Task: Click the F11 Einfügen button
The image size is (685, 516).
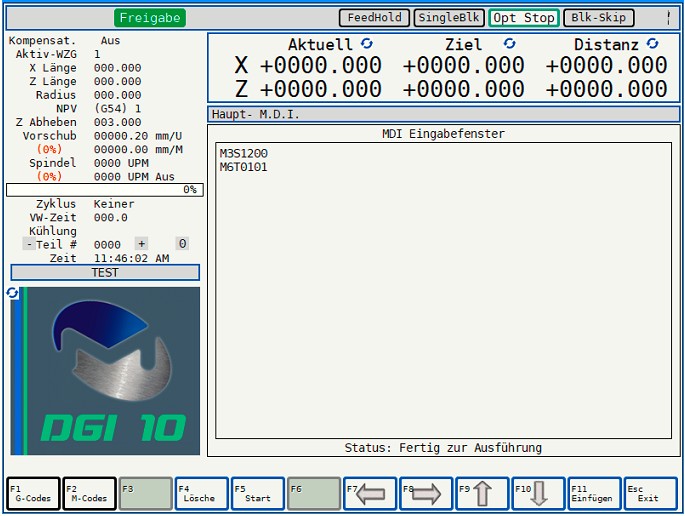Action: click(x=594, y=494)
